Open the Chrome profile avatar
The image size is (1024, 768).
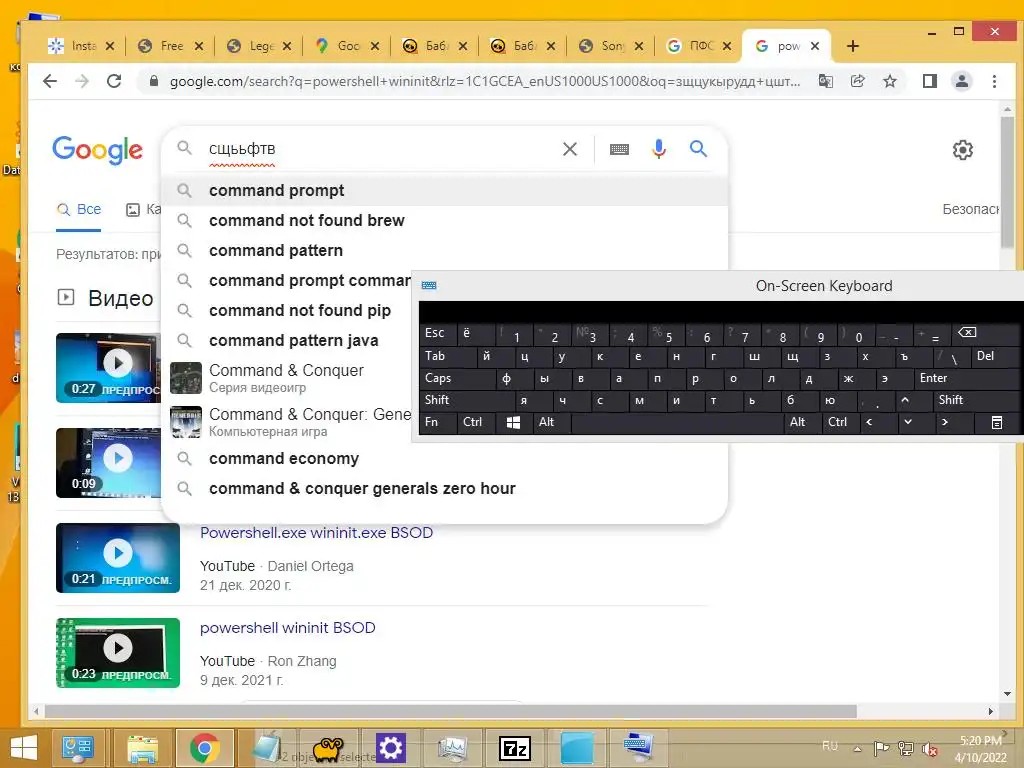pos(961,81)
